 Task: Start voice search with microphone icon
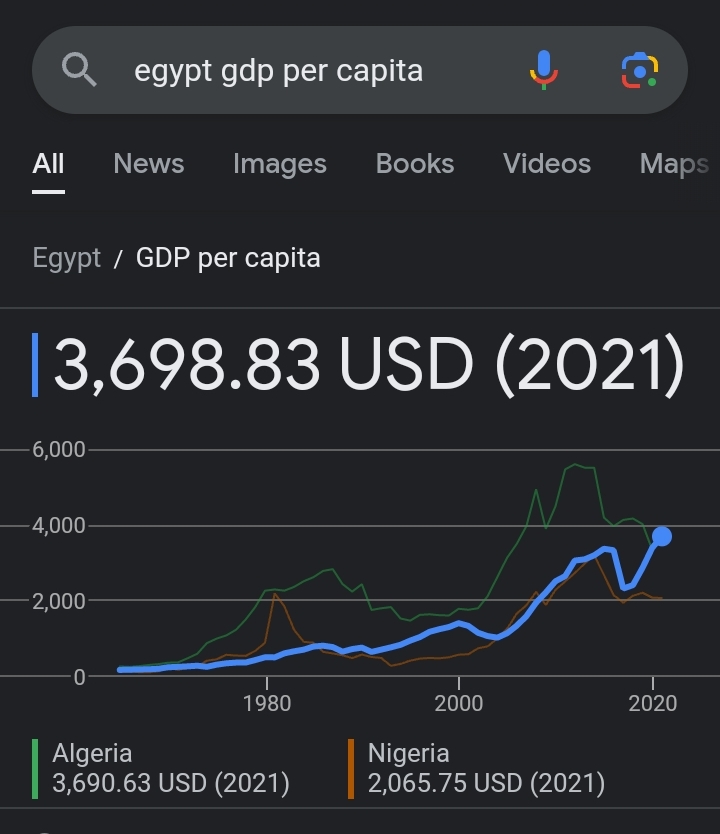[x=543, y=70]
